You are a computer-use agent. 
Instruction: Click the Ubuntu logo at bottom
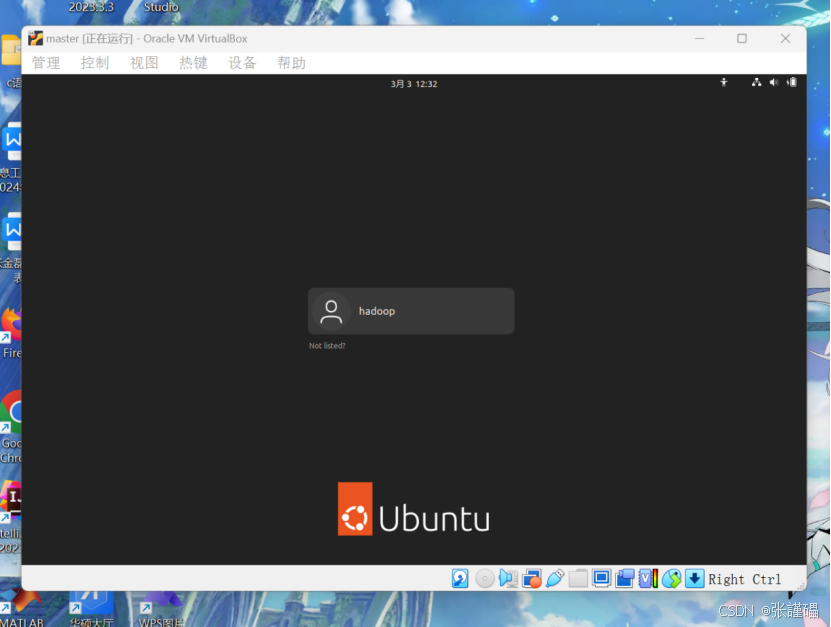(x=413, y=509)
